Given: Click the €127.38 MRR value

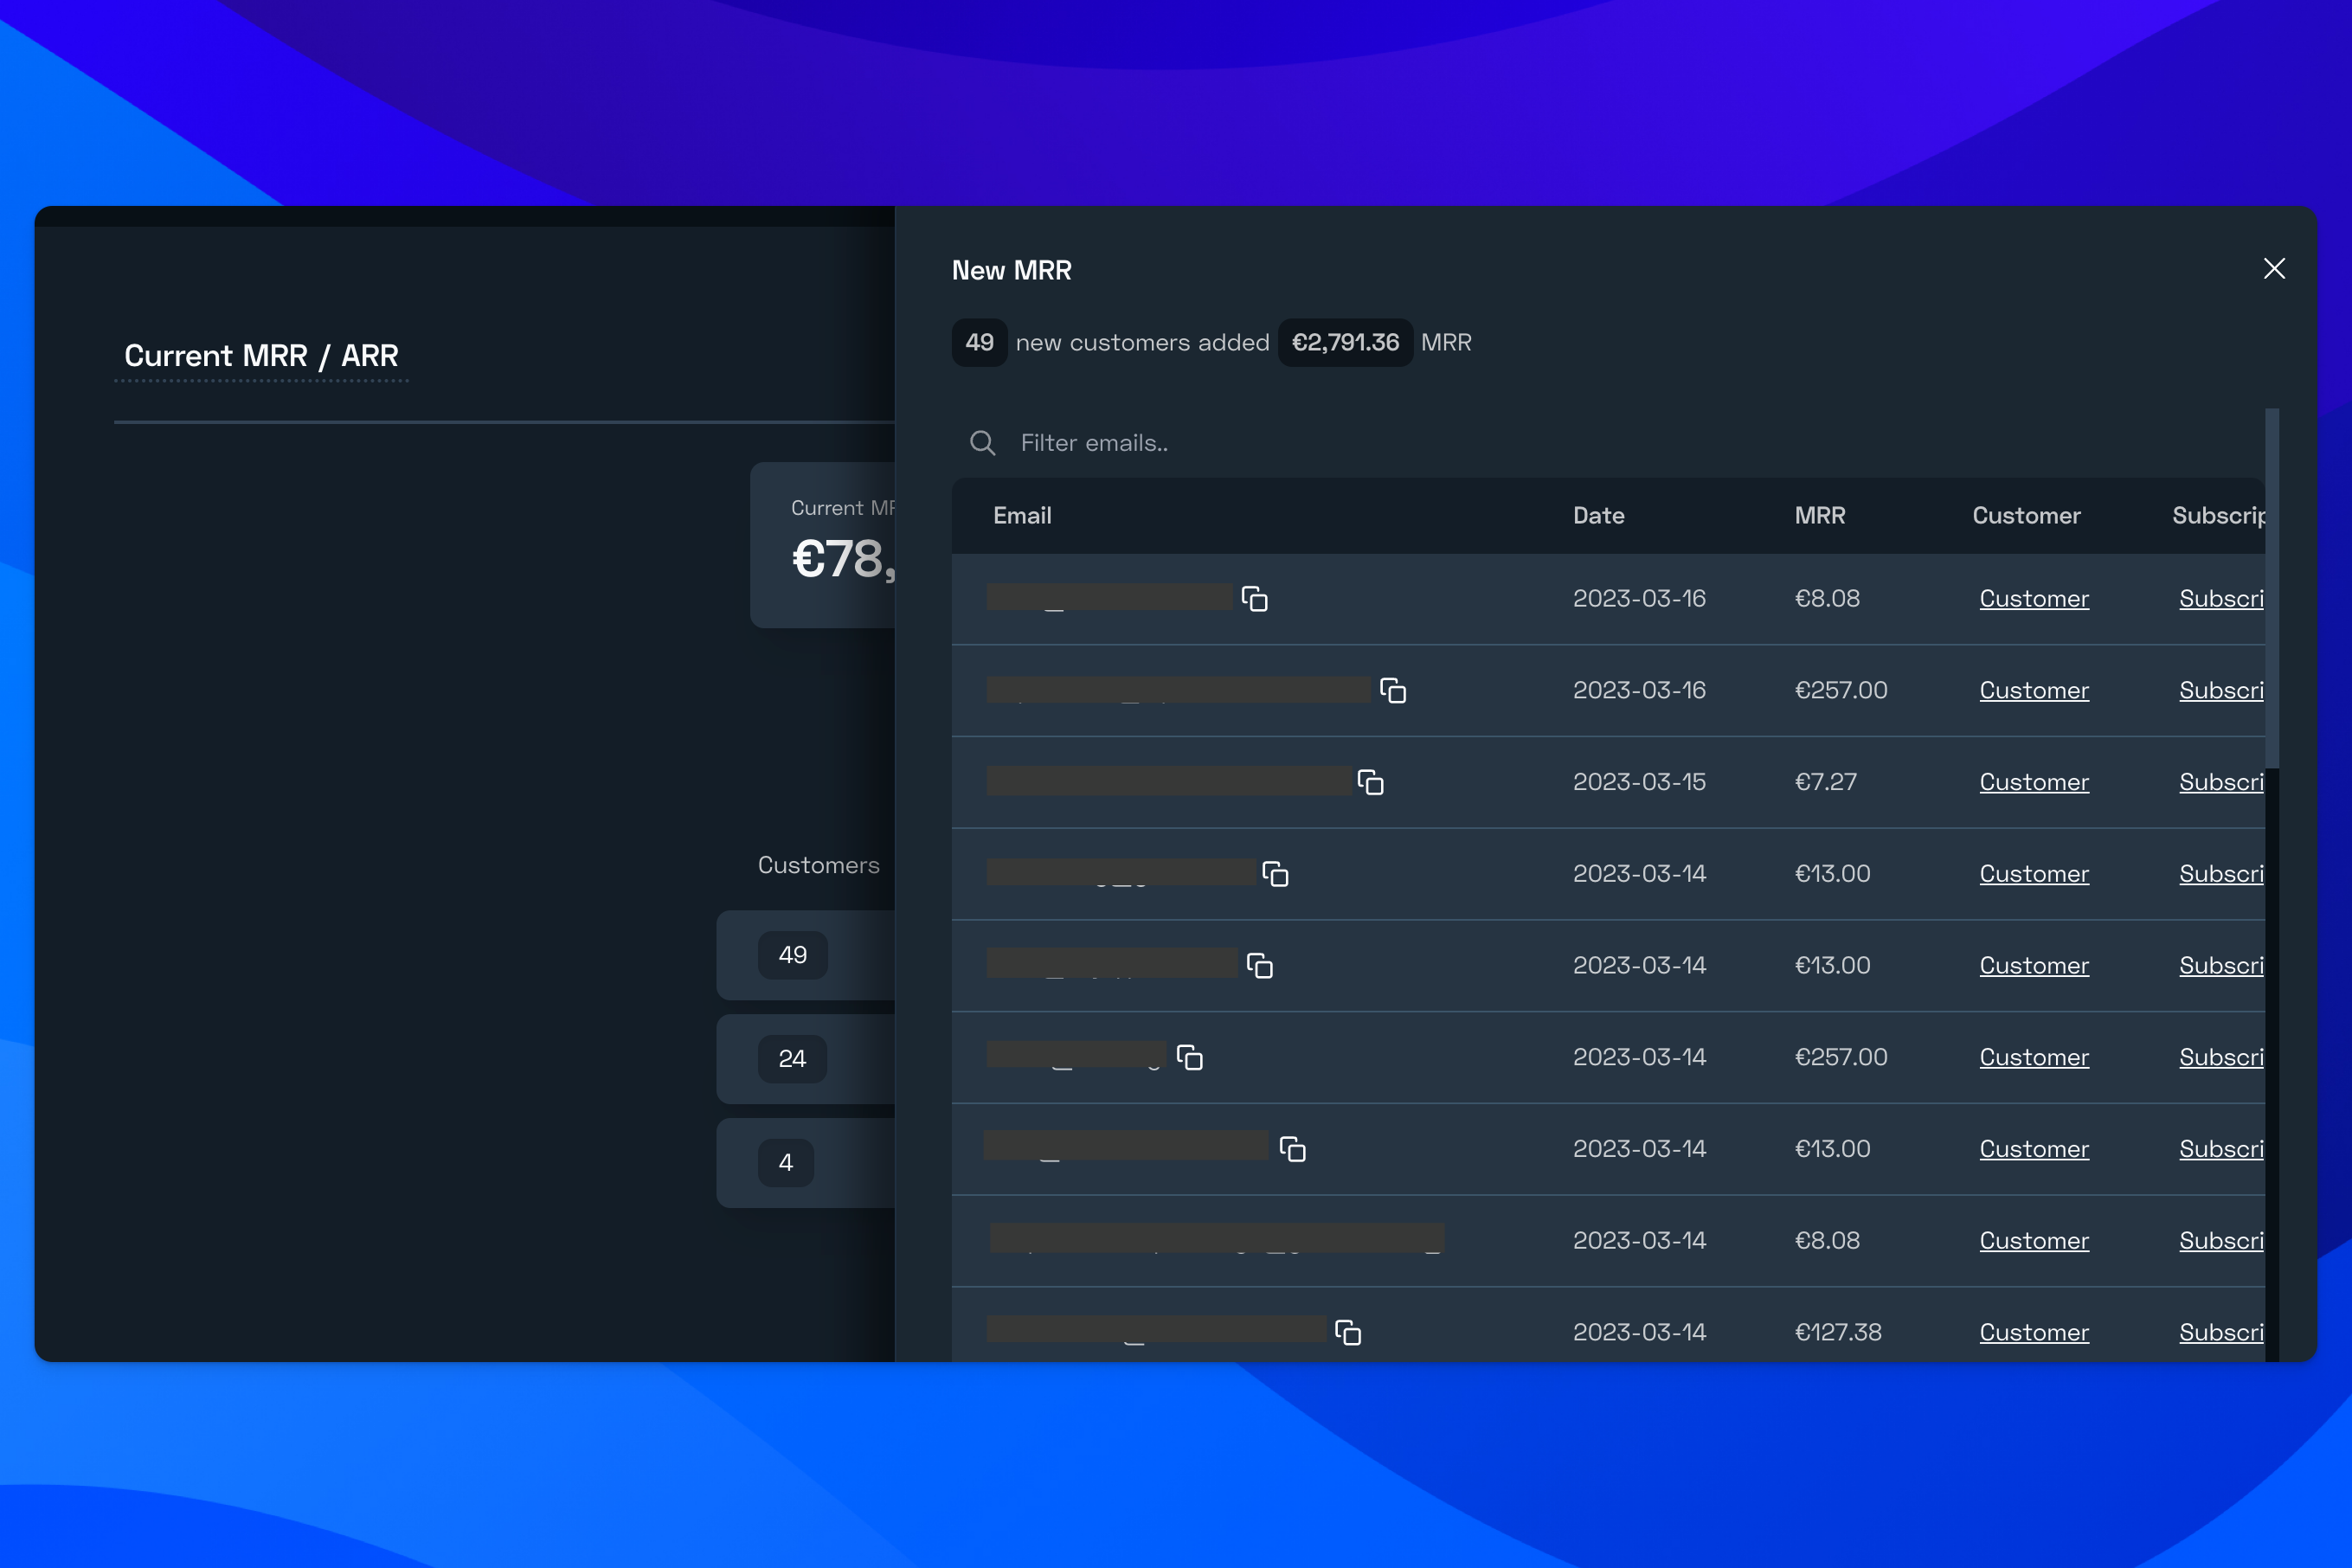Looking at the screenshot, I should [1838, 1333].
